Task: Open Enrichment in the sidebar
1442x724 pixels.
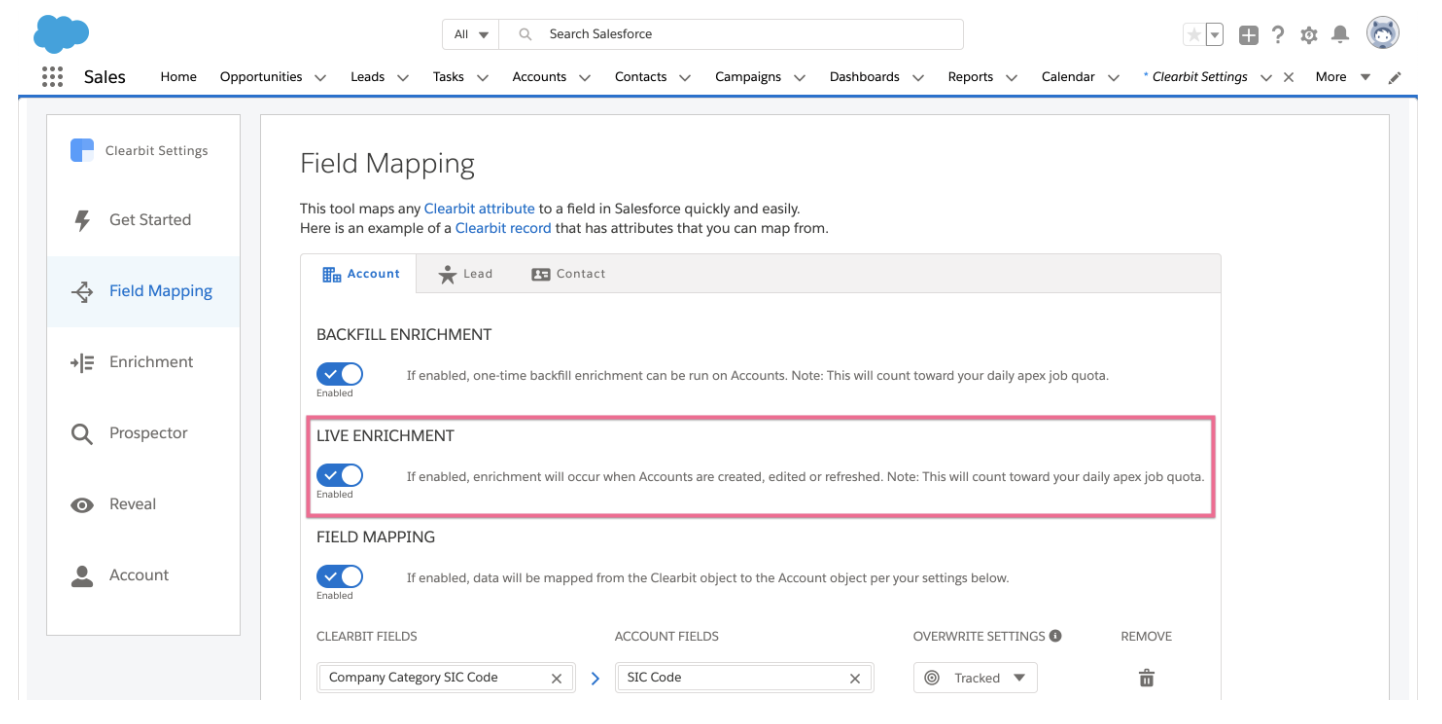Action: pyautogui.click(x=143, y=362)
